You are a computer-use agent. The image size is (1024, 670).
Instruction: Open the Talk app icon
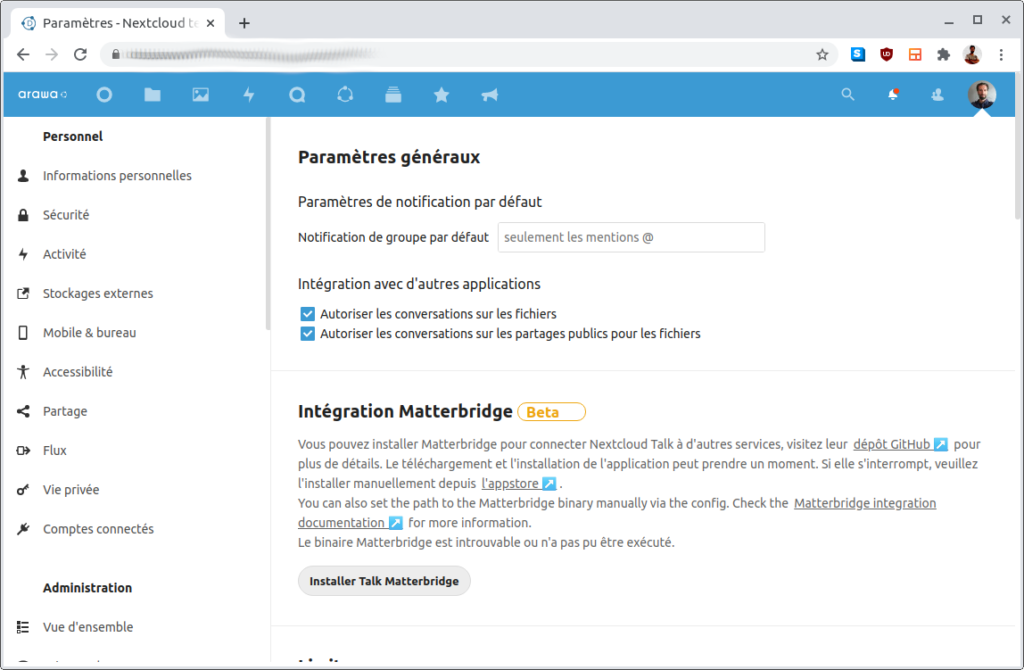tap(297, 95)
